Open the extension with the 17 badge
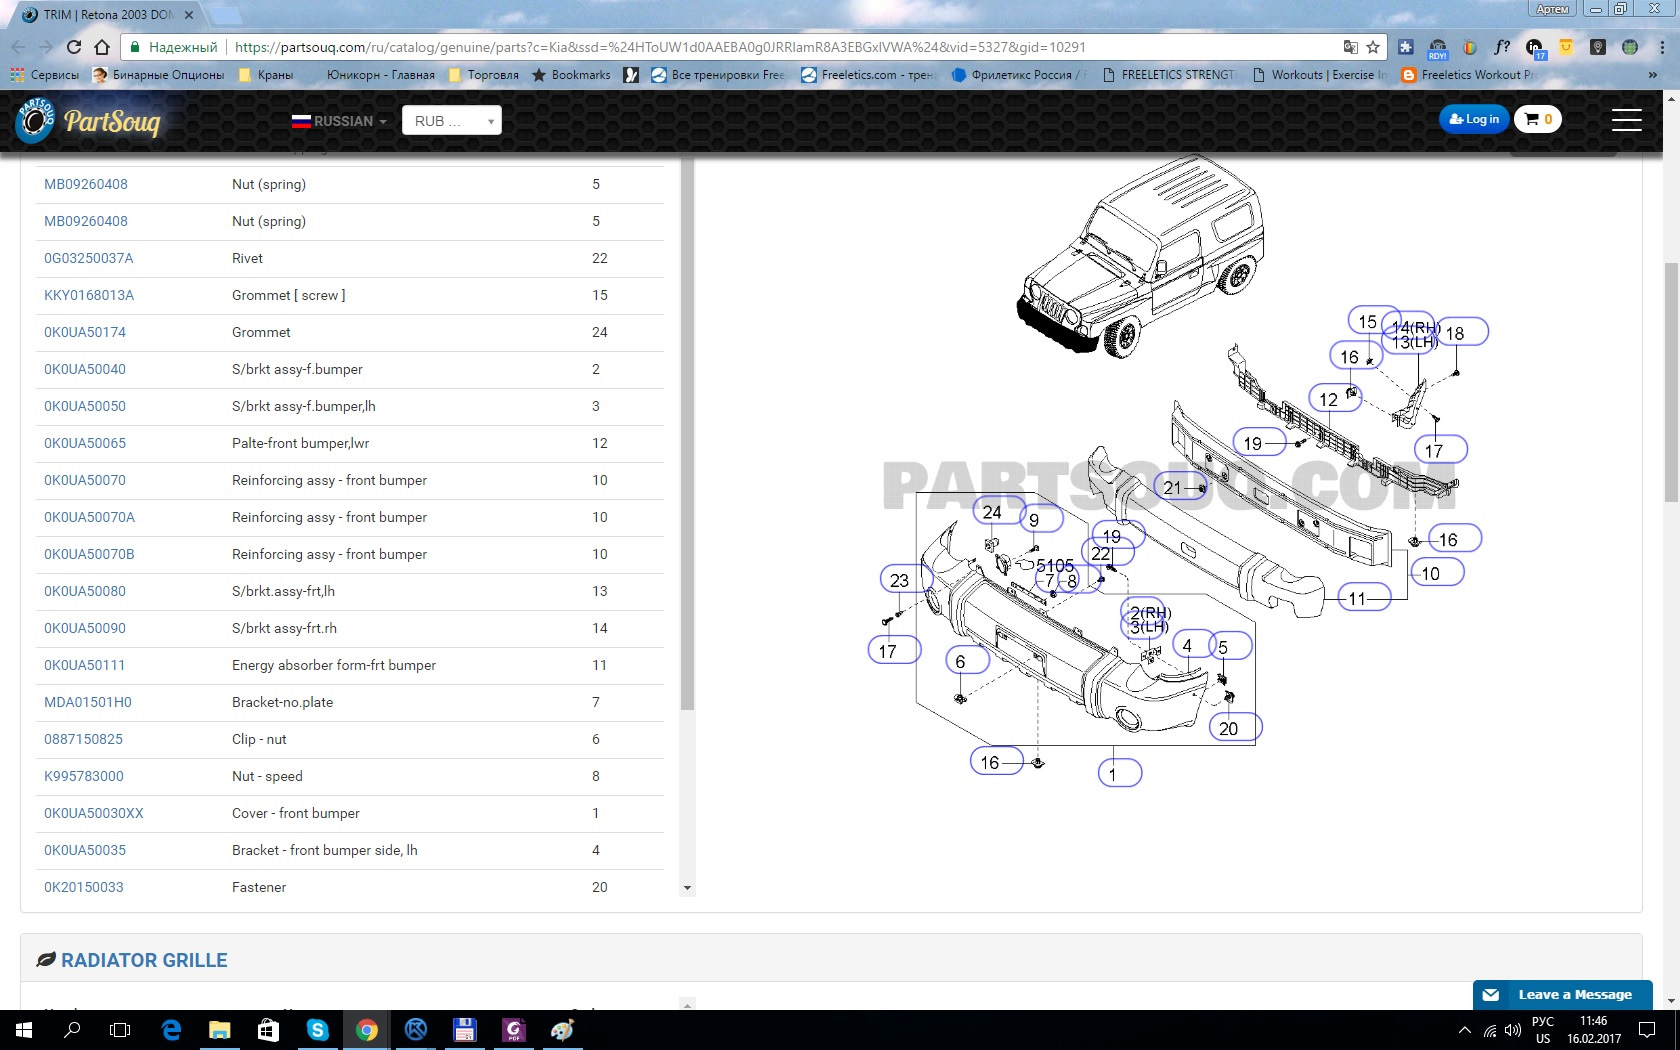The height and width of the screenshot is (1050, 1680). coord(1535,48)
